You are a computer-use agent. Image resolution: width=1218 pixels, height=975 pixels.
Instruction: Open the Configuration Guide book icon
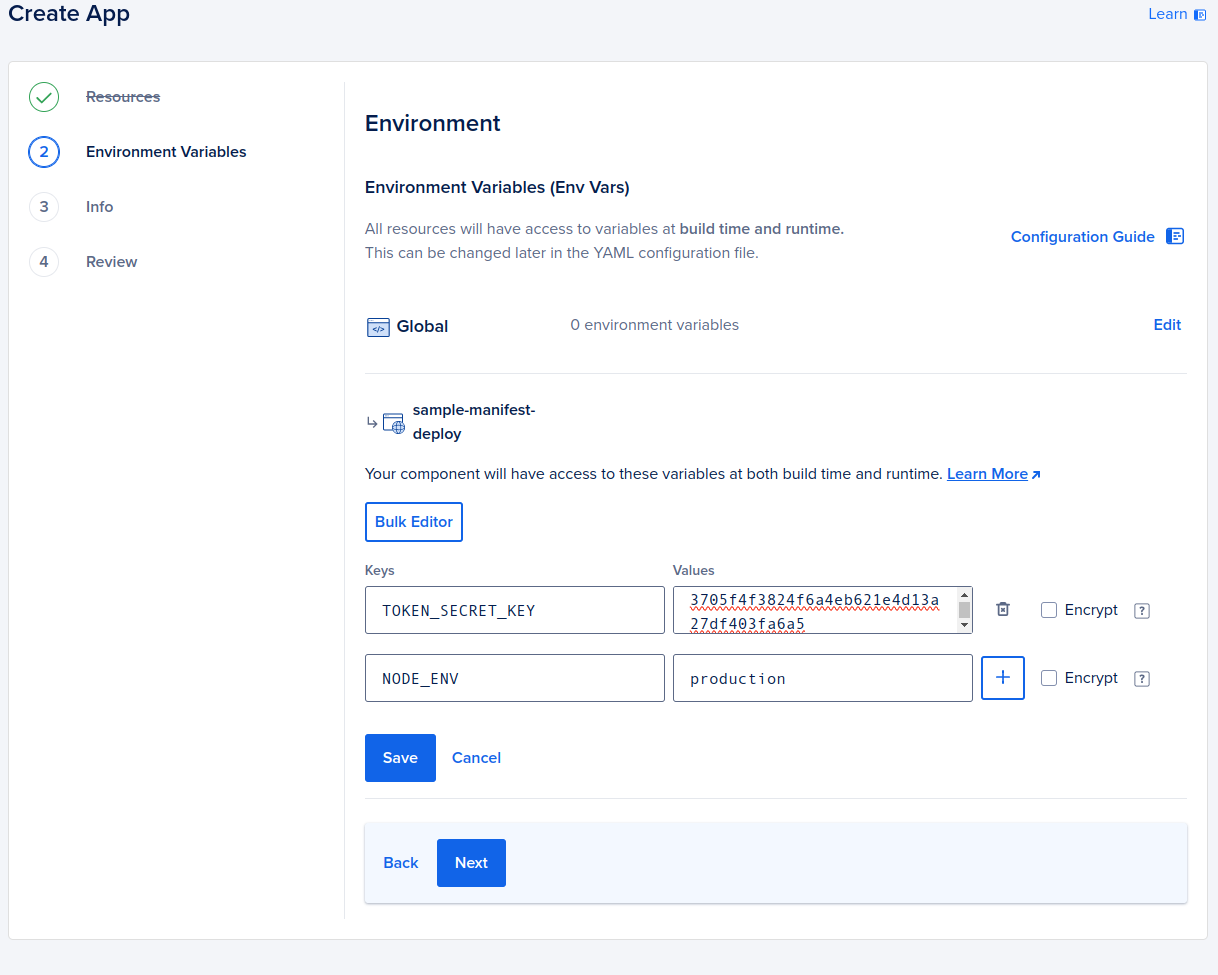point(1174,236)
